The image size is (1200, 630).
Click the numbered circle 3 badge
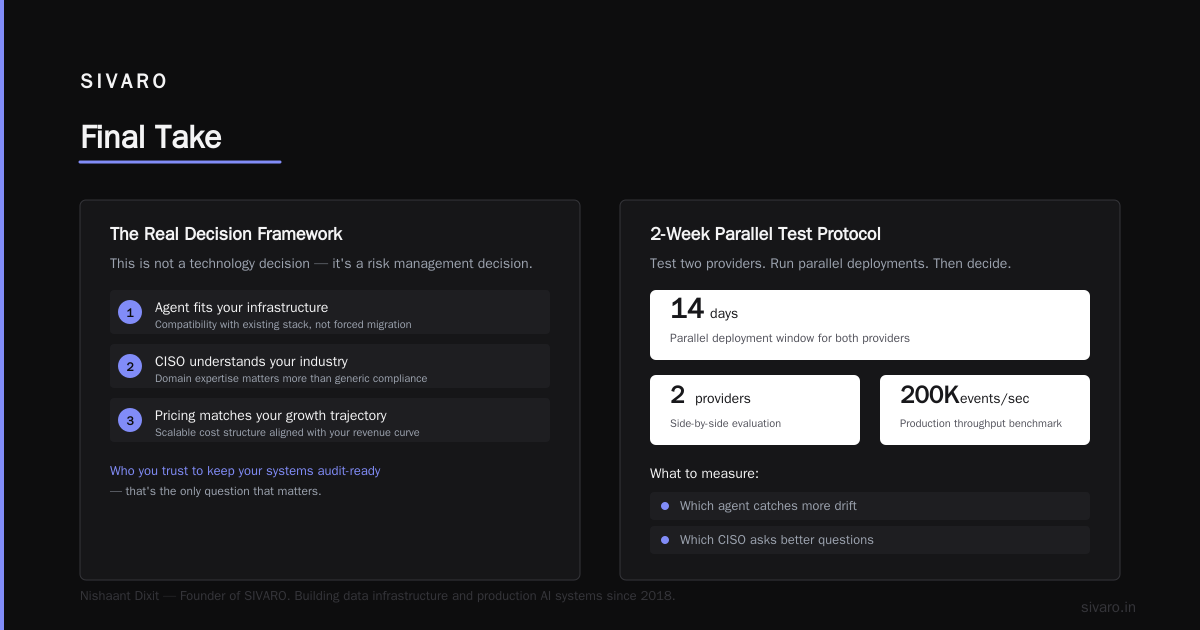point(130,420)
